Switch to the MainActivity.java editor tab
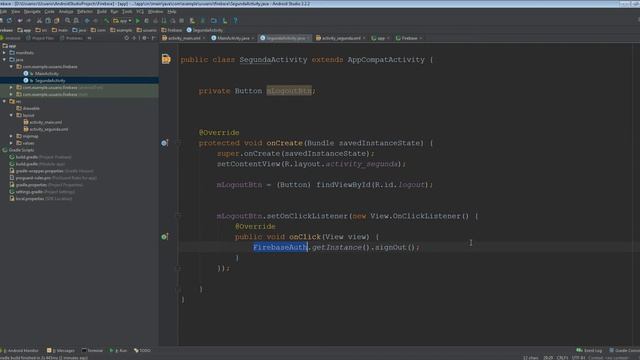 (233, 38)
